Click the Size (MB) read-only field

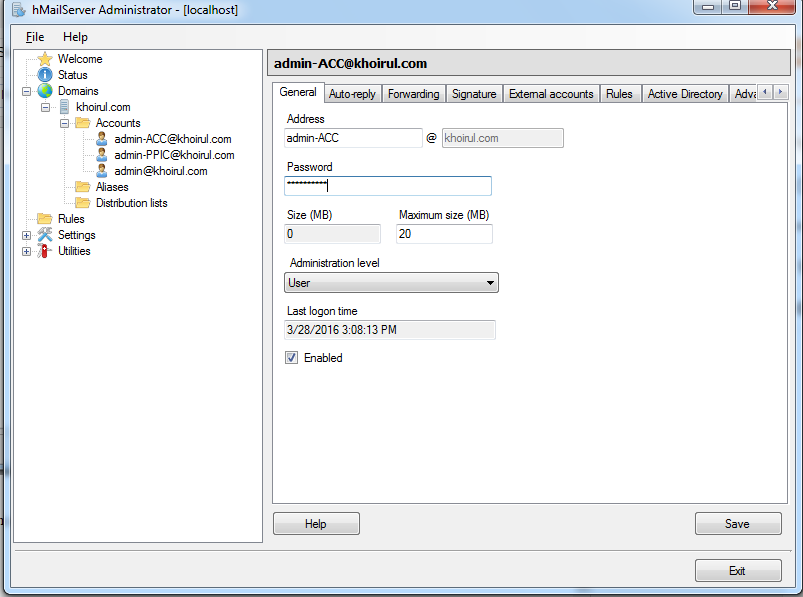(332, 234)
